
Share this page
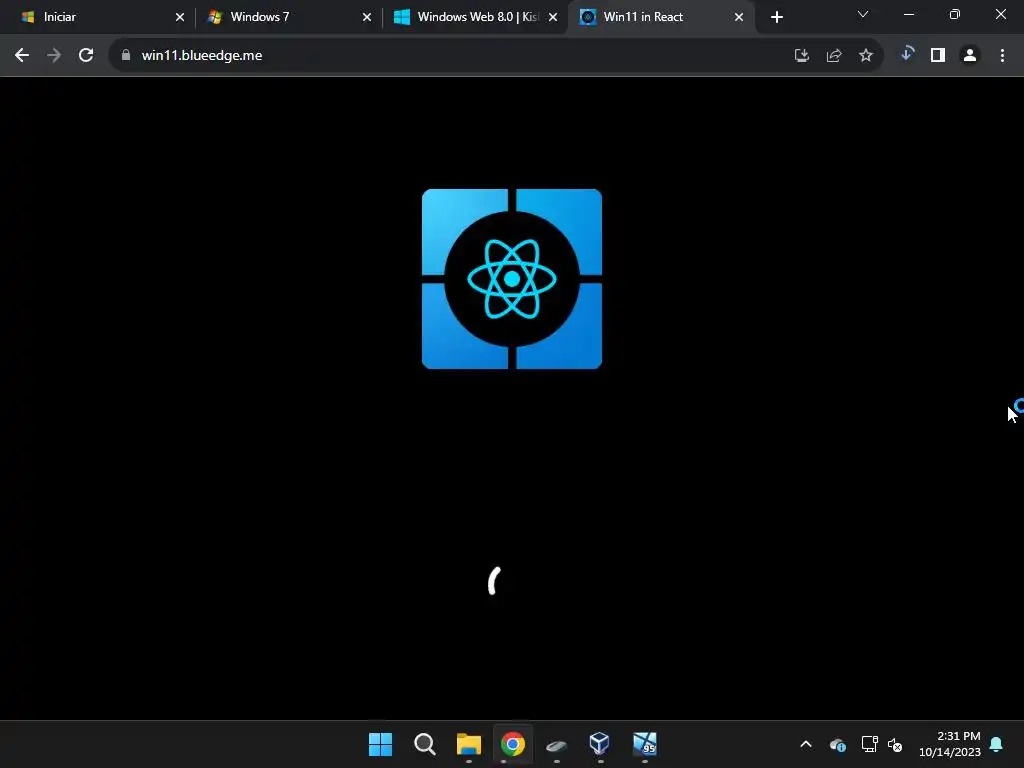tap(834, 56)
